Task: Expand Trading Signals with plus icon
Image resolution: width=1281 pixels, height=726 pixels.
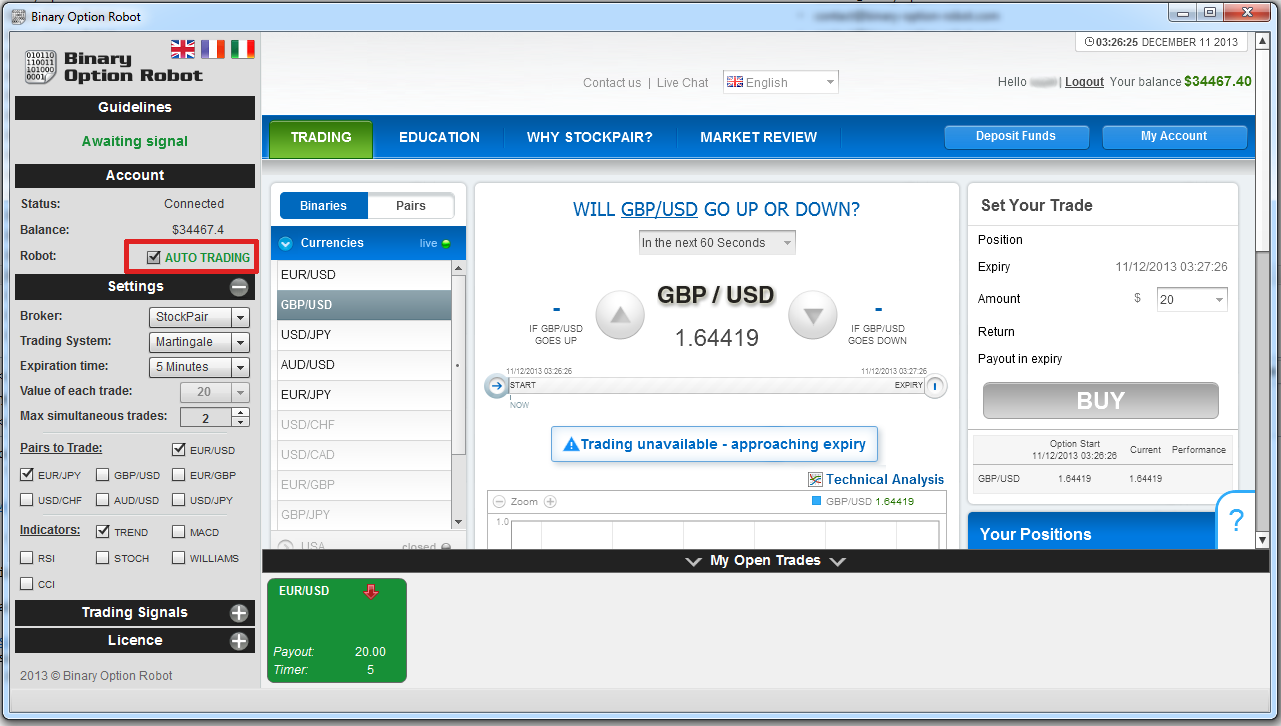Action: click(x=239, y=613)
